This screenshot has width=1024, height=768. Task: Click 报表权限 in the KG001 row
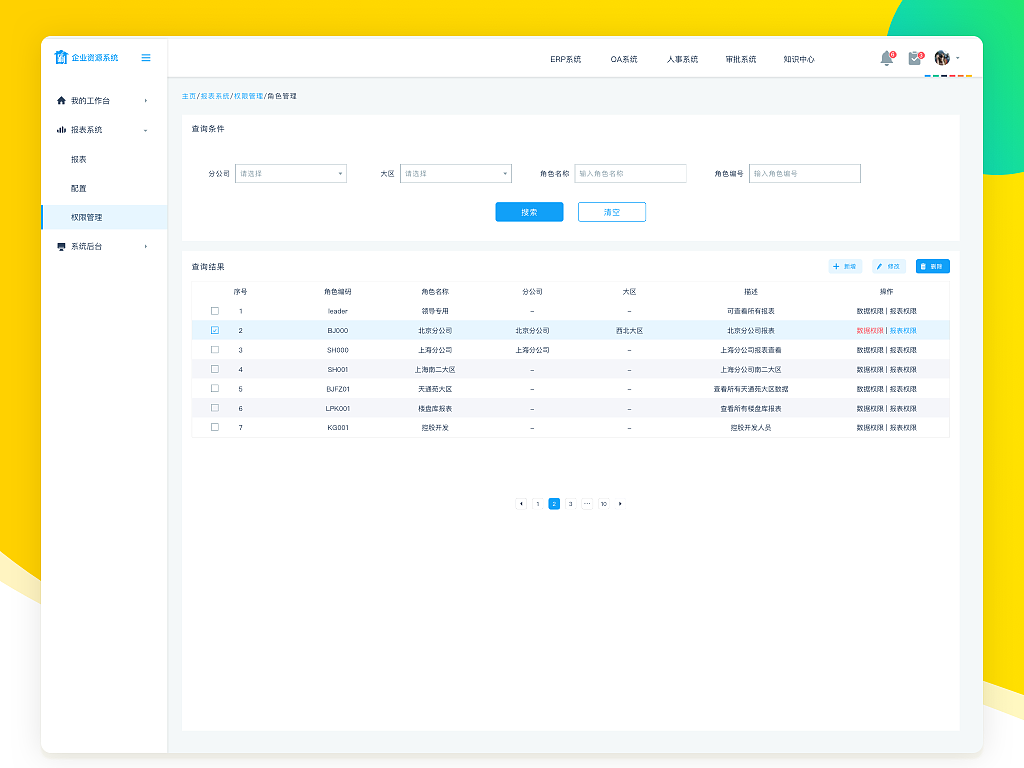tap(903, 428)
